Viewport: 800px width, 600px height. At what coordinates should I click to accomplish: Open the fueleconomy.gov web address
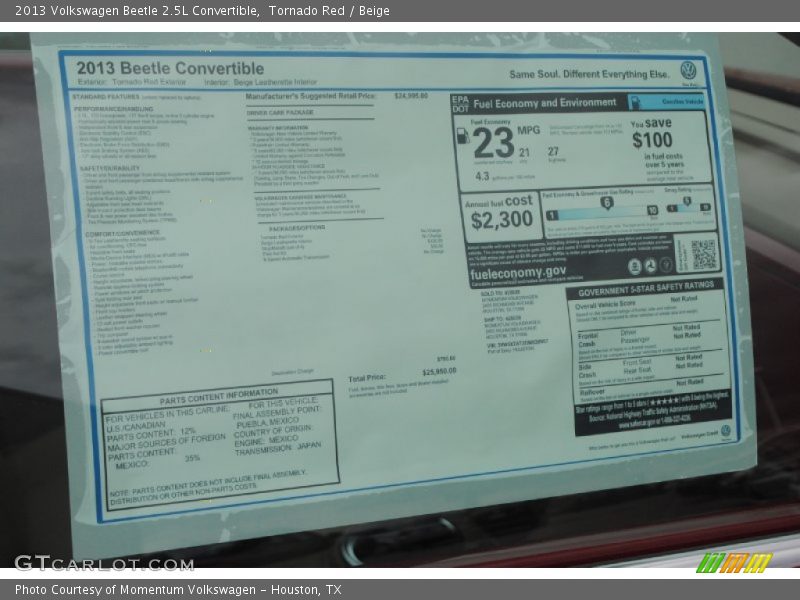(517, 272)
